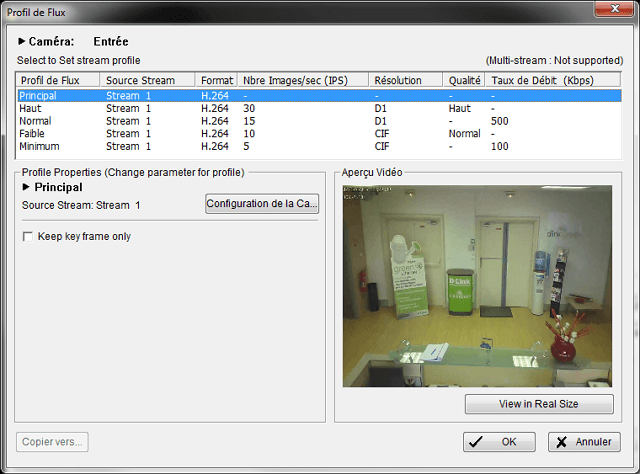Click the 100 Kbps value in Minimum row

point(500,146)
